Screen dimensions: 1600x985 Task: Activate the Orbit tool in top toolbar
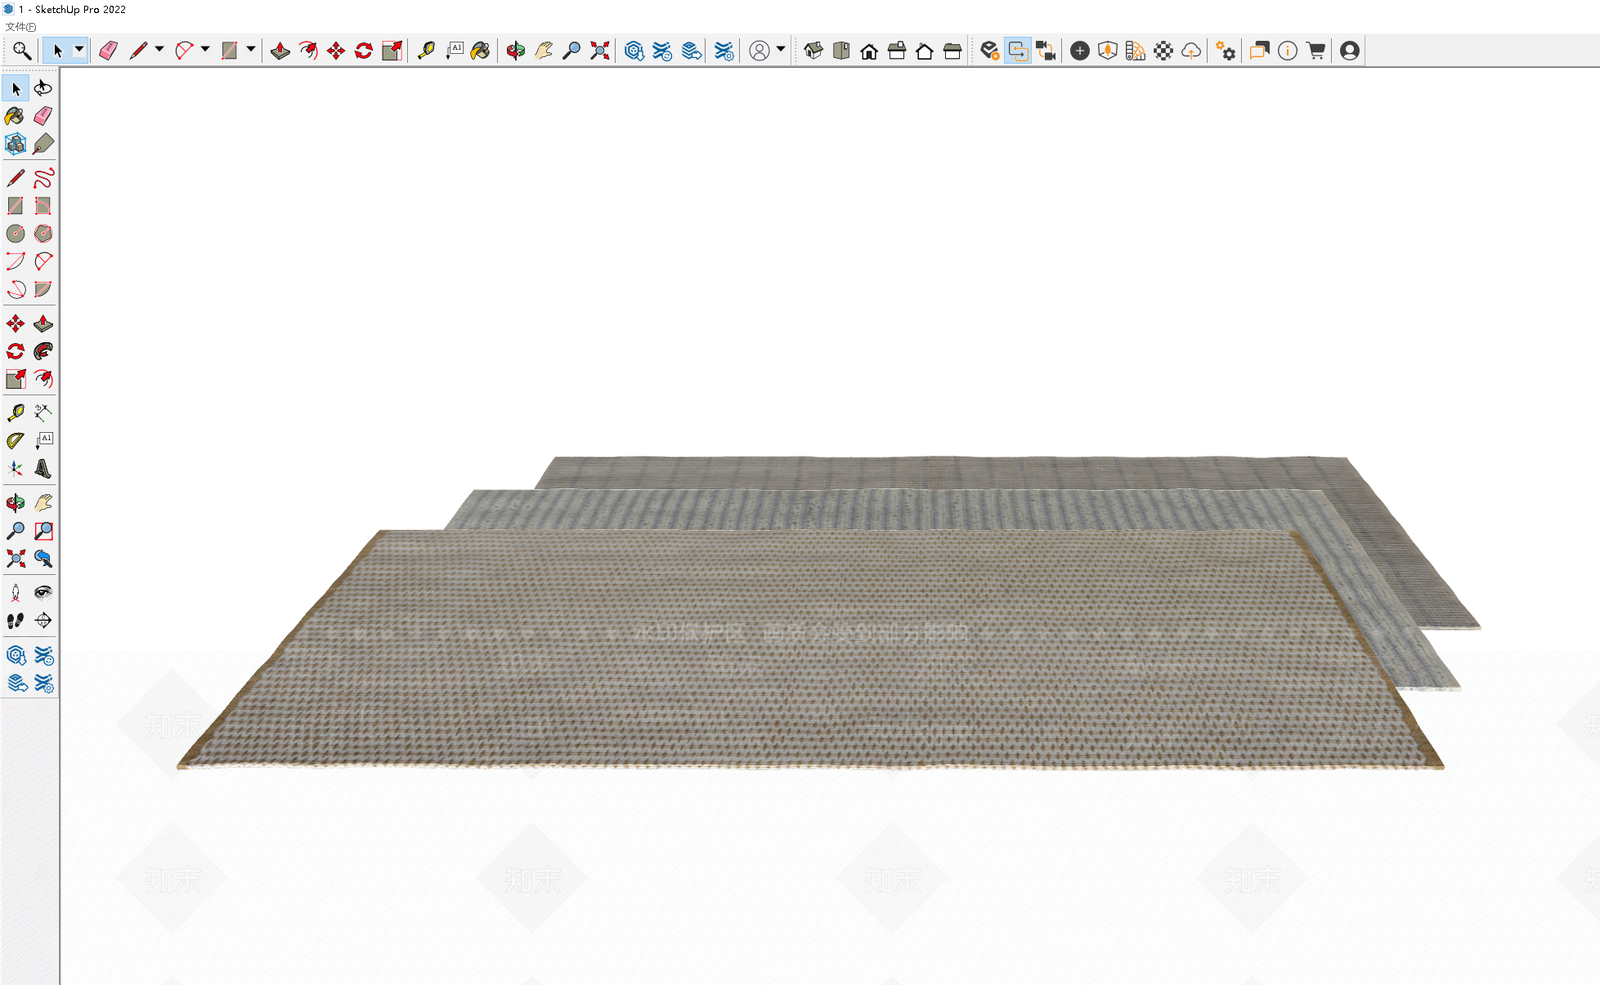pos(515,50)
